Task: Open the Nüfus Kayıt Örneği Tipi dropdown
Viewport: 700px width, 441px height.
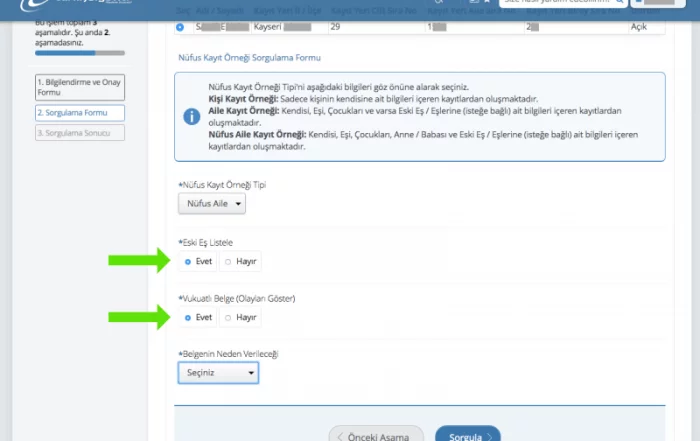Action: [x=212, y=204]
